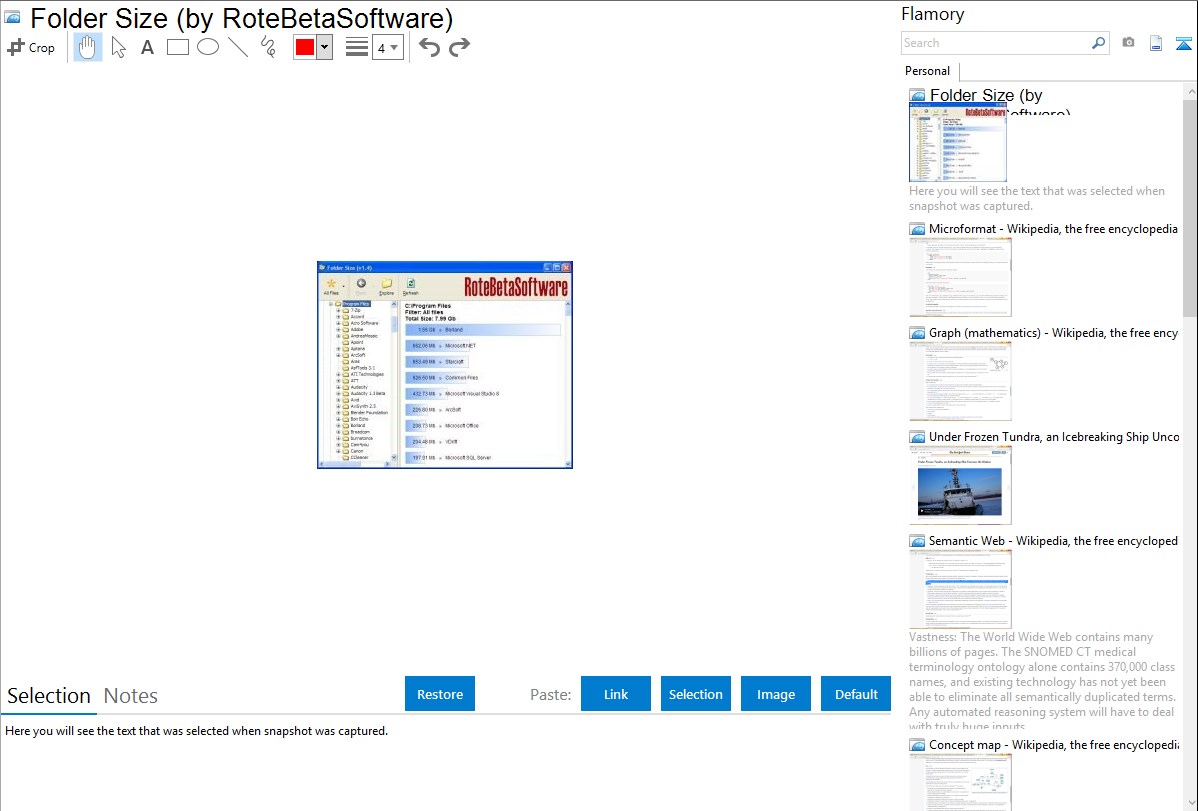Click the snapshot icon beside the main title

(12, 18)
